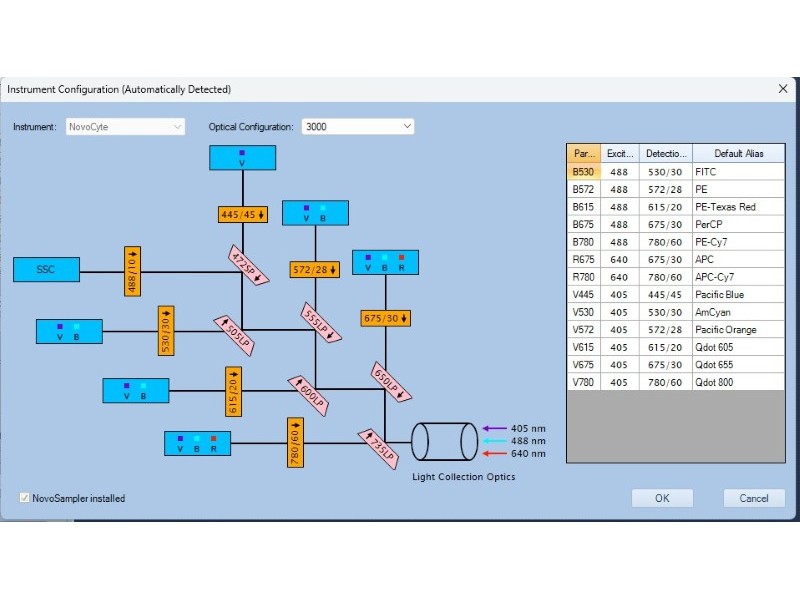Click the 572/28 bandpass filter
Image resolution: width=800 pixels, height=600 pixels.
coord(315,269)
